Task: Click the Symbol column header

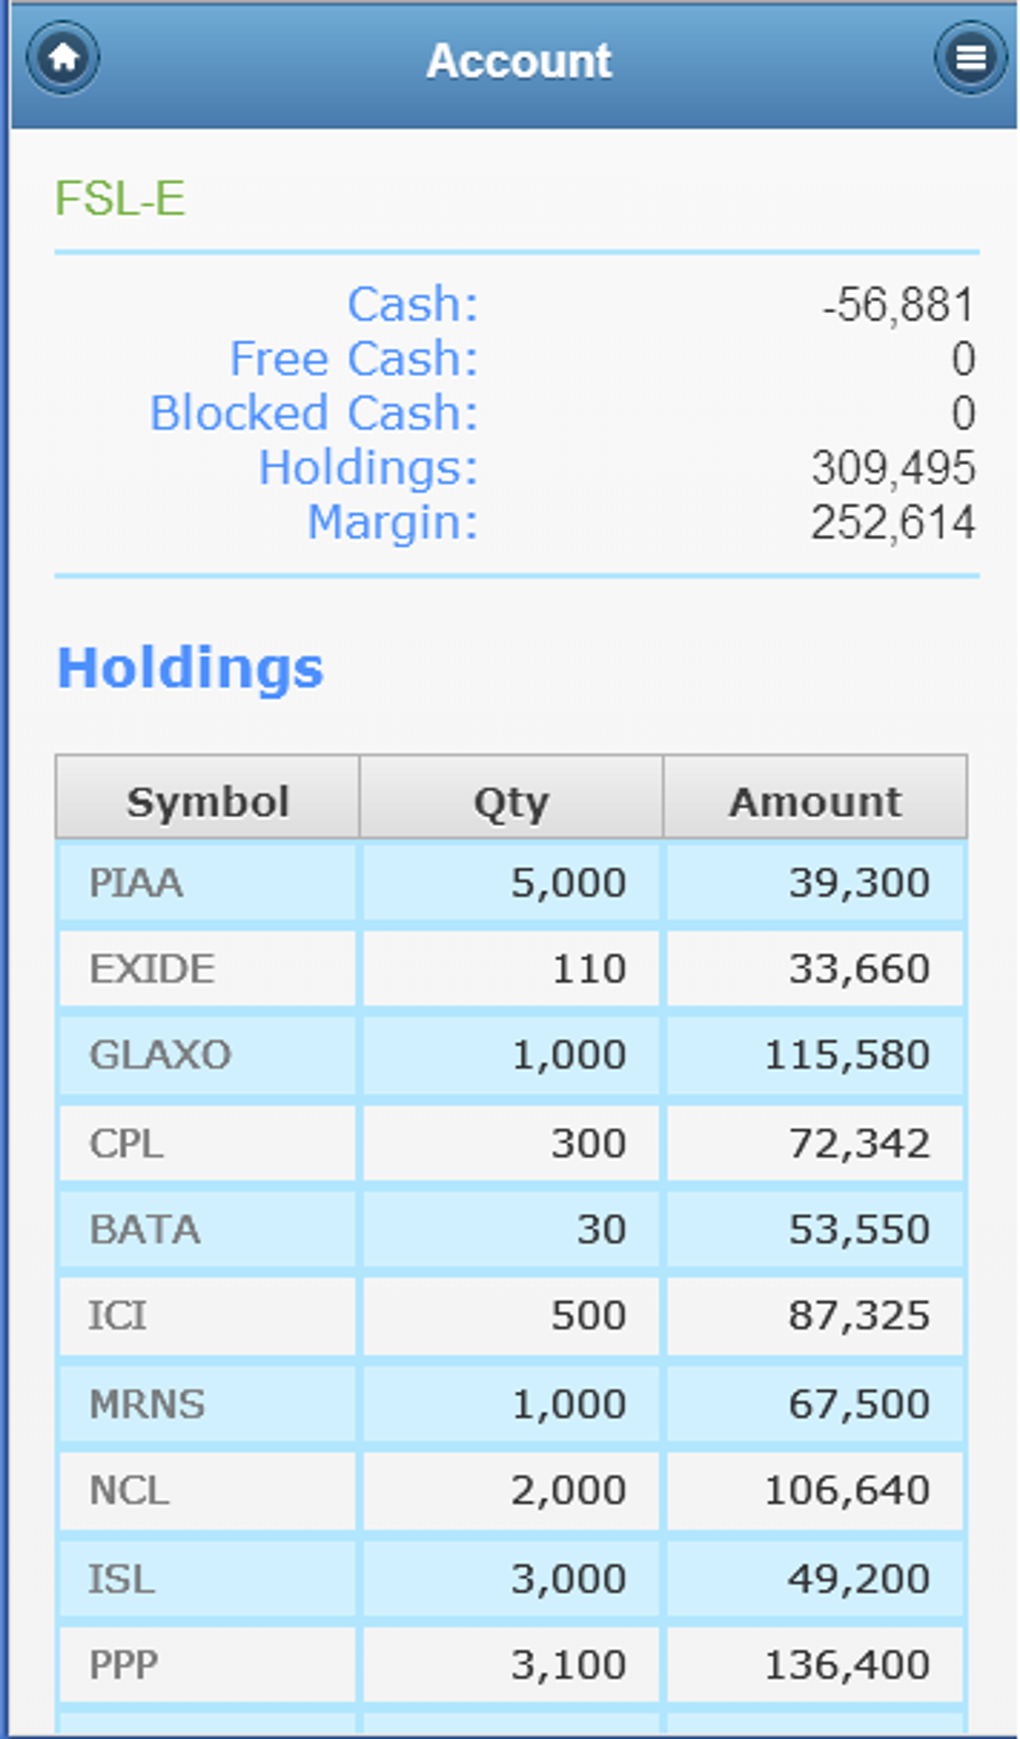Action: click(x=207, y=801)
